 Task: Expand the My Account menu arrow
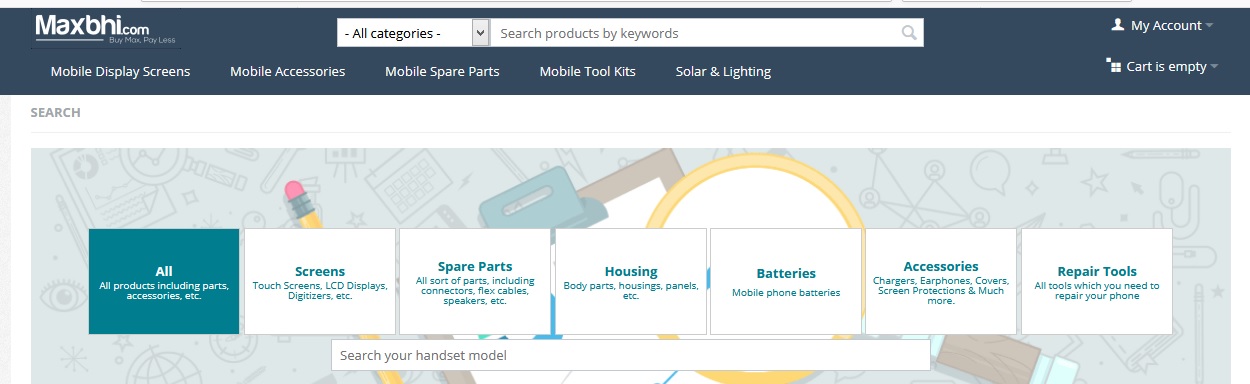coord(1209,26)
